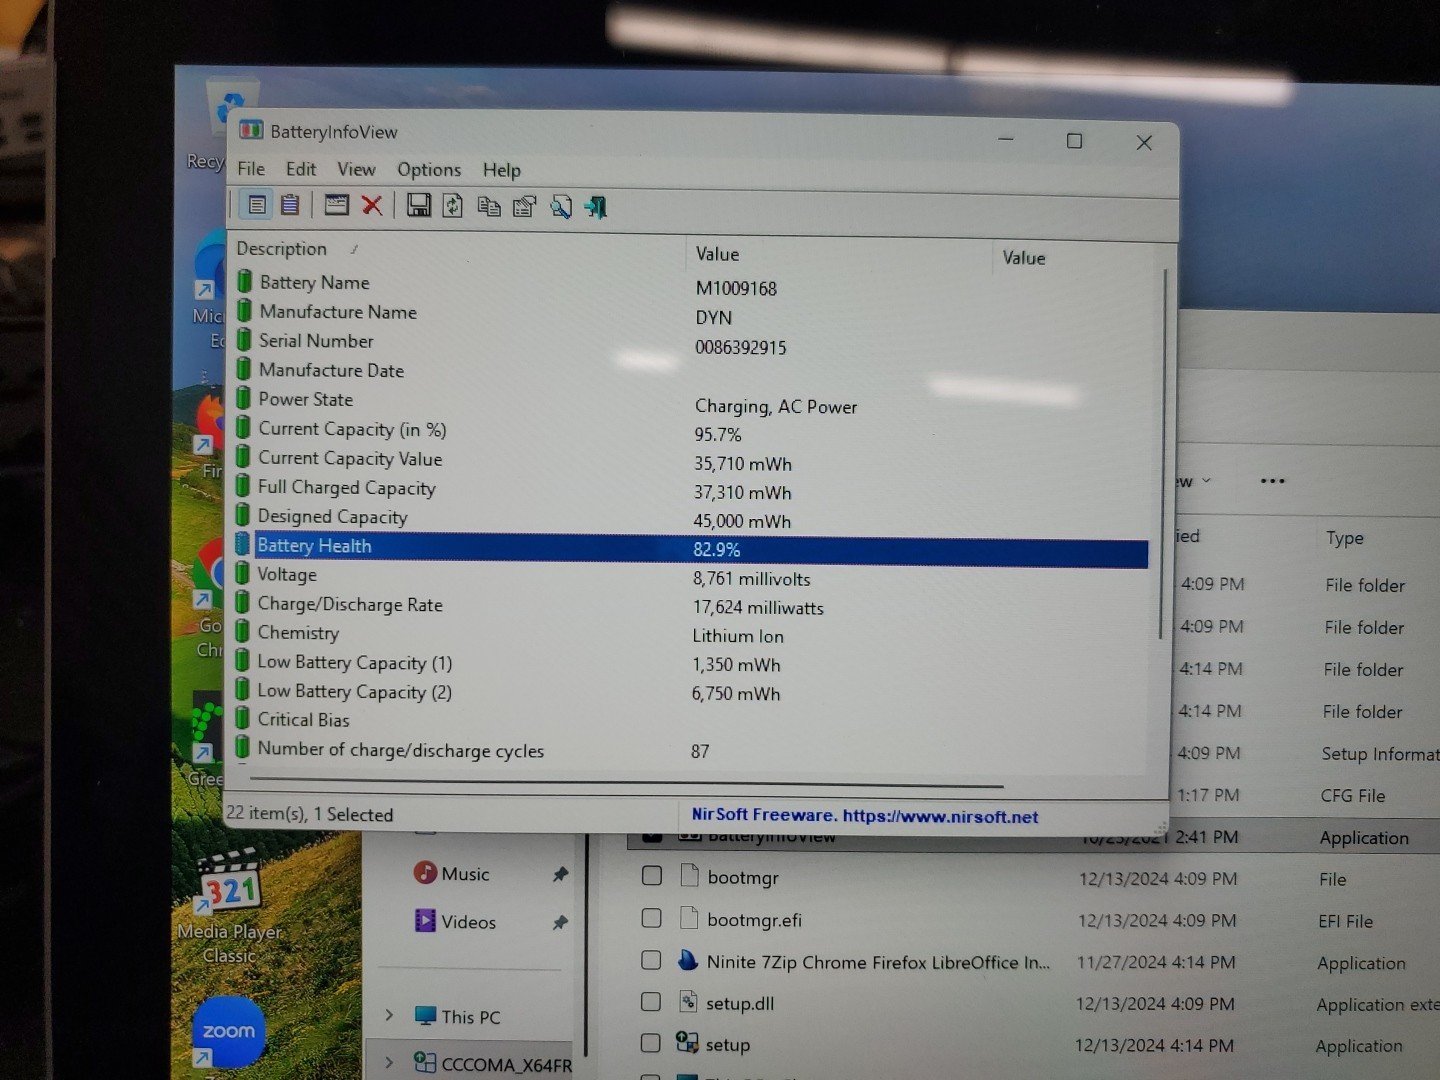Click the vertical scrollbar in BatteryInfoView list
The image size is (1440, 1080).
point(1162,455)
